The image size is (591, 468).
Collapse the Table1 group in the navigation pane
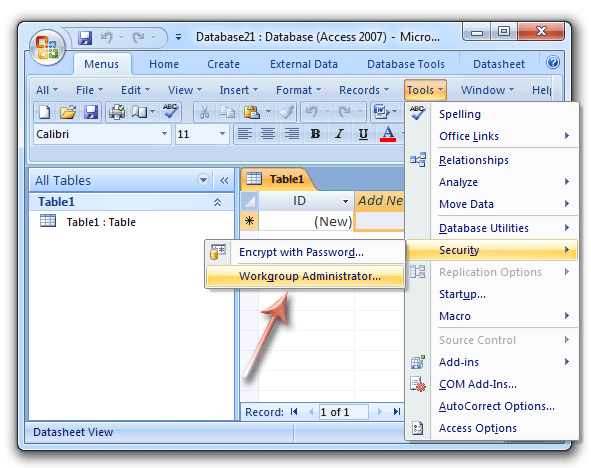tap(217, 202)
